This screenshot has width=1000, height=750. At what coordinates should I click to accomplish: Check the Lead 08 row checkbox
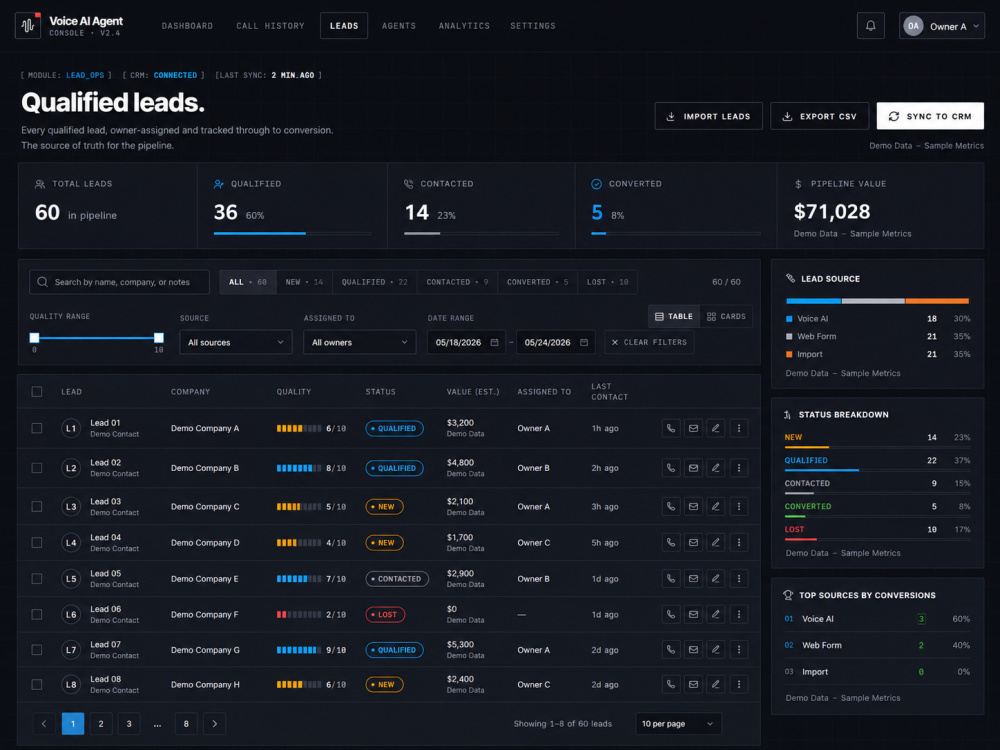click(x=37, y=684)
